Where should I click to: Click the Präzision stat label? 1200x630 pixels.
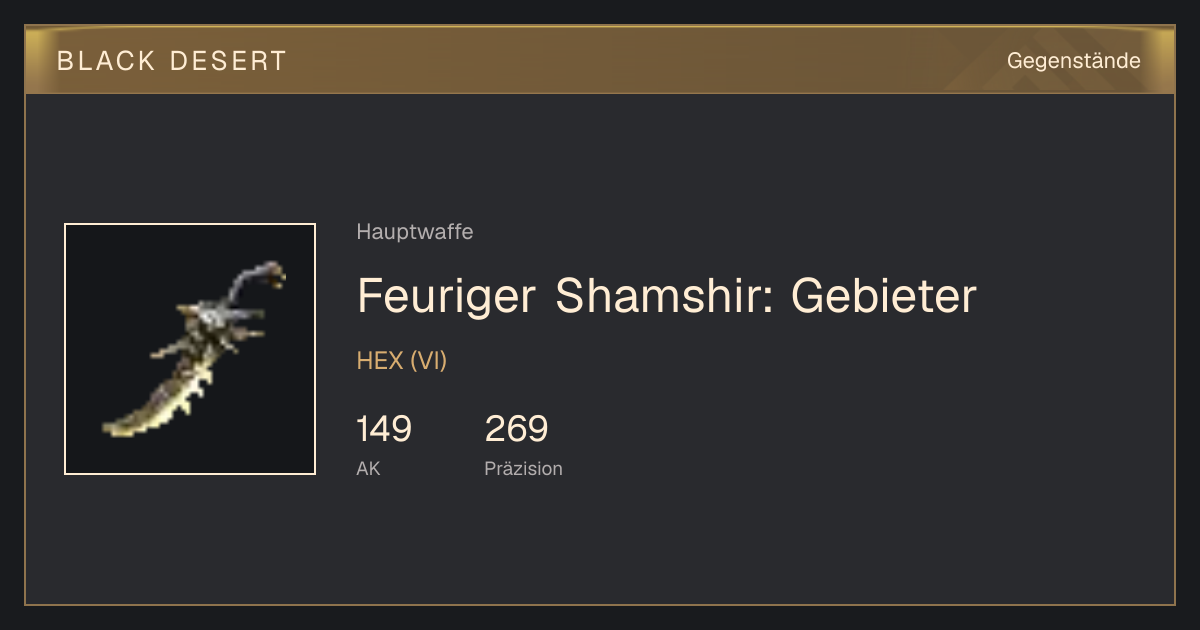point(523,468)
